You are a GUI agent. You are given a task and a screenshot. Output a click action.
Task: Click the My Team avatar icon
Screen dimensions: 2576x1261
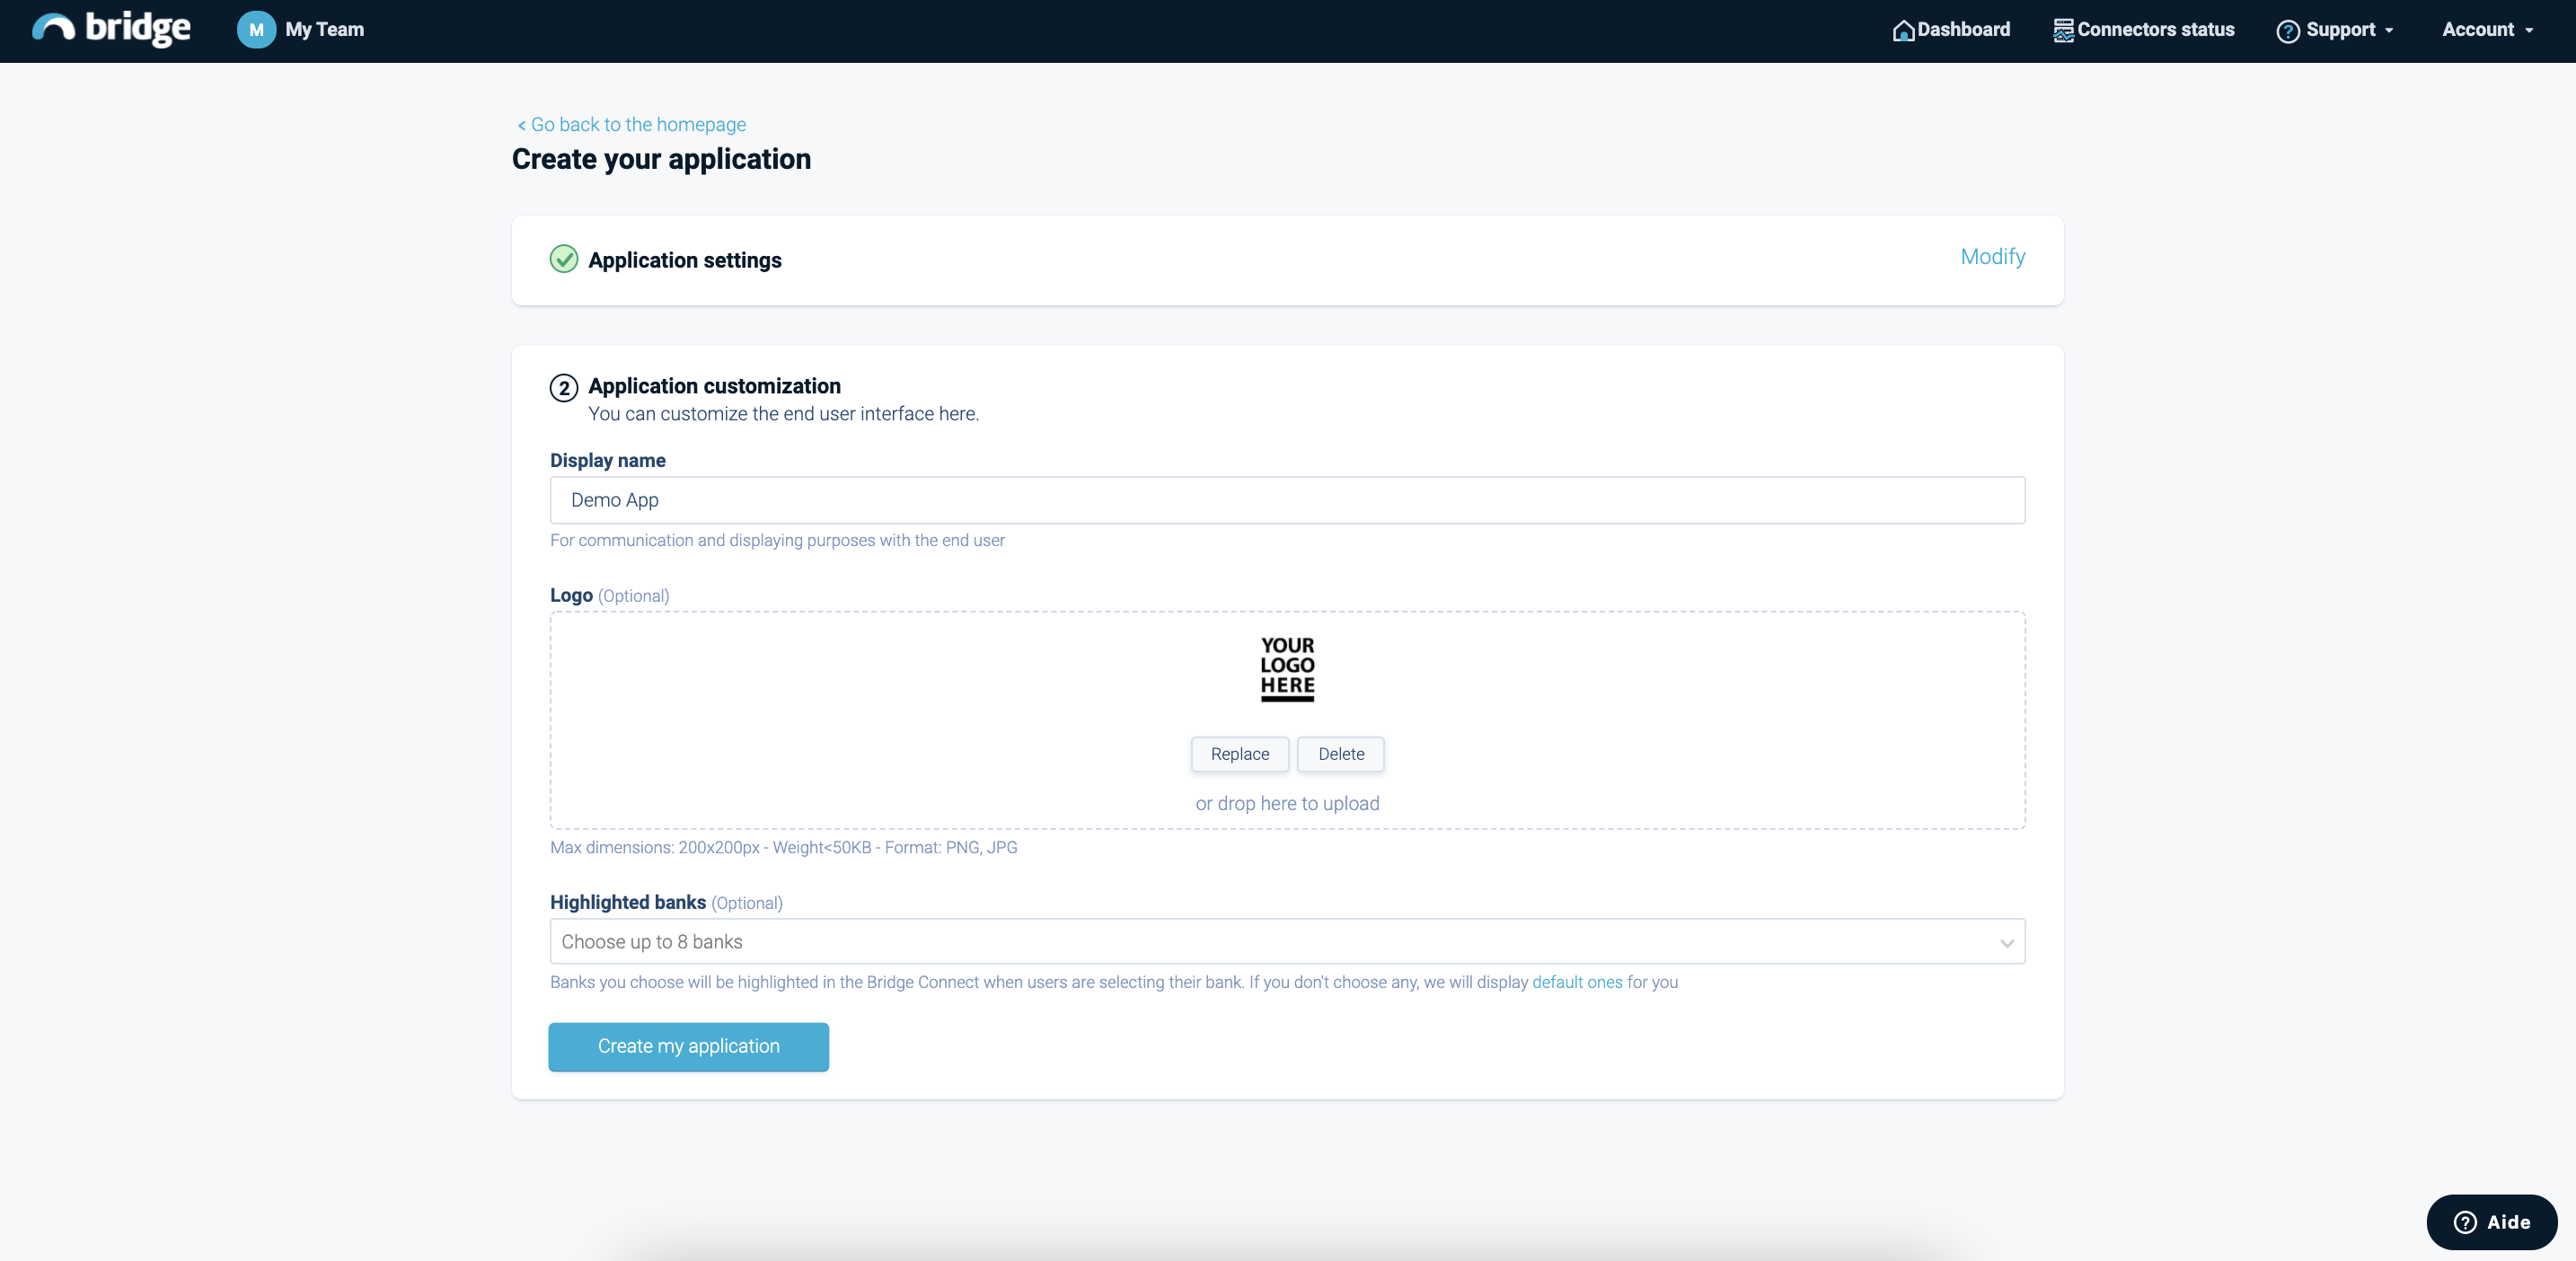(x=256, y=30)
